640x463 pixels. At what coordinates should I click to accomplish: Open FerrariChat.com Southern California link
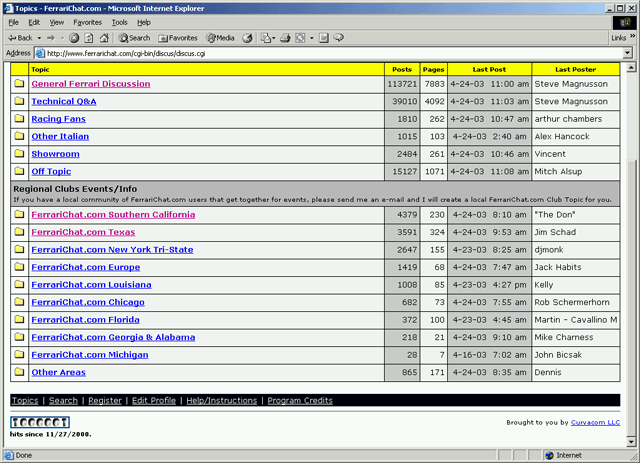coord(113,214)
